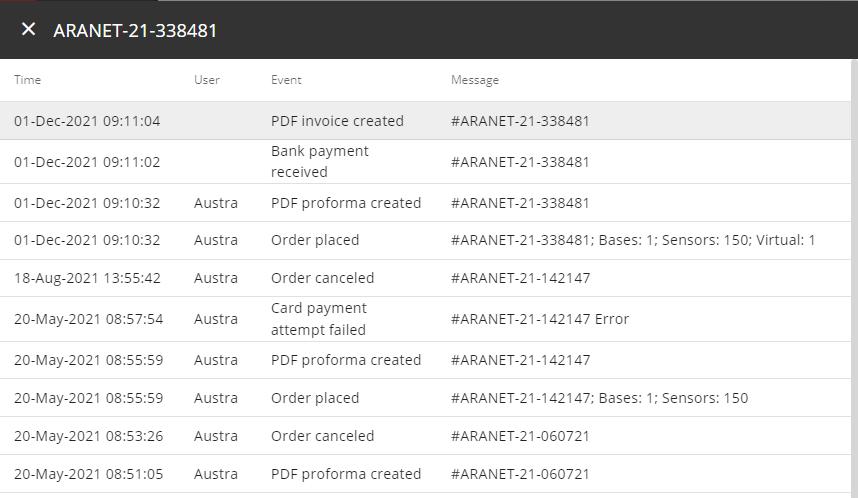Select the 20-May-2021 08:55:59 PDF proforma row
The height and width of the screenshot is (498, 858).
pos(346,360)
